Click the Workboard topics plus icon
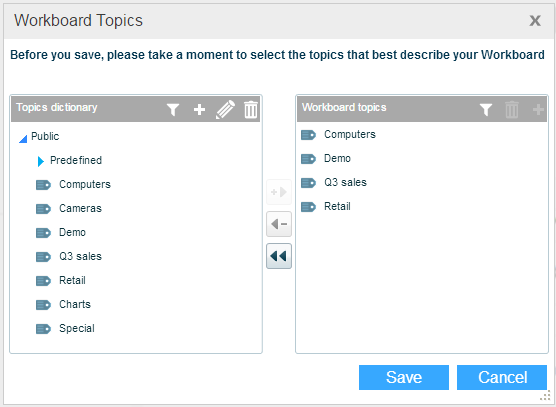This screenshot has width=556, height=407. 538,109
